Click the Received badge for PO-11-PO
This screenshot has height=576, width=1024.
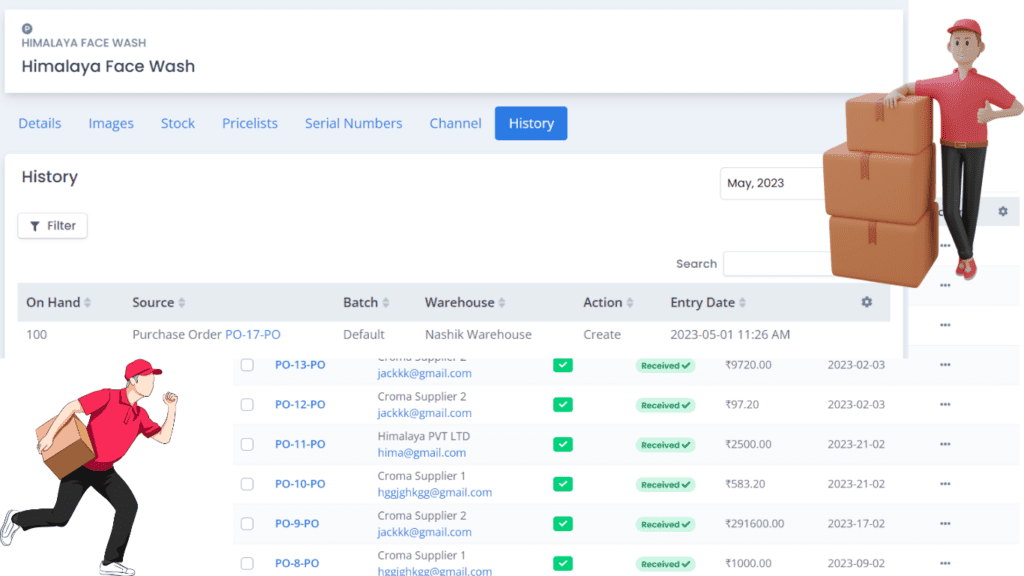(665, 445)
